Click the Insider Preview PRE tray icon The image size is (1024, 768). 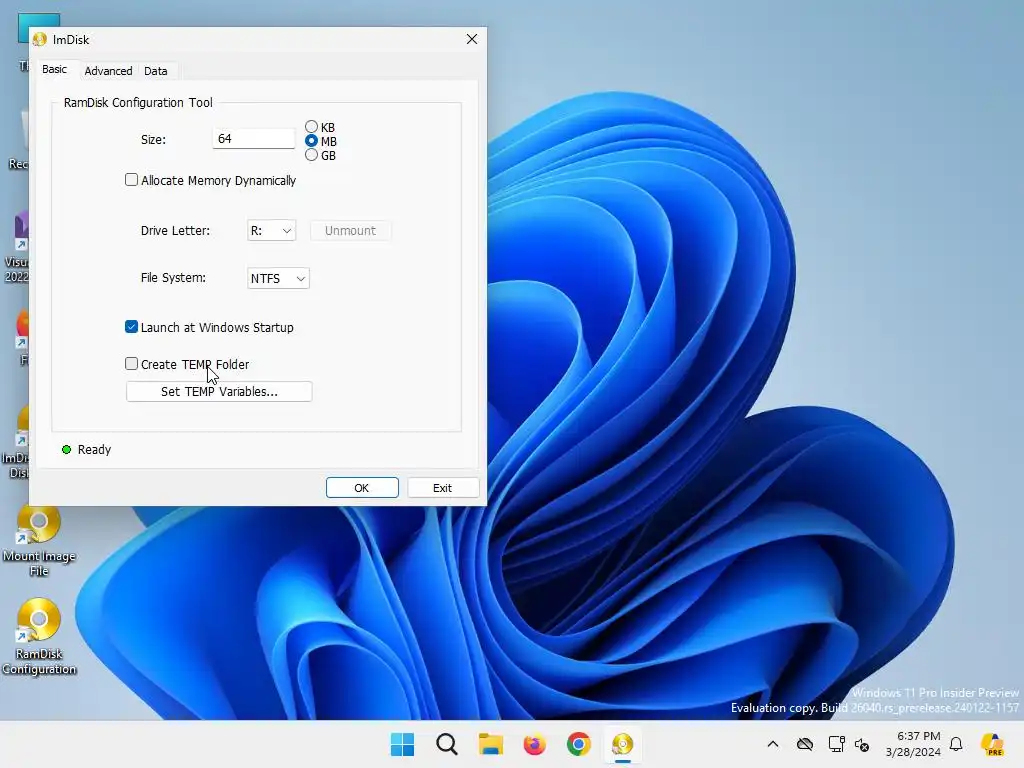992,744
